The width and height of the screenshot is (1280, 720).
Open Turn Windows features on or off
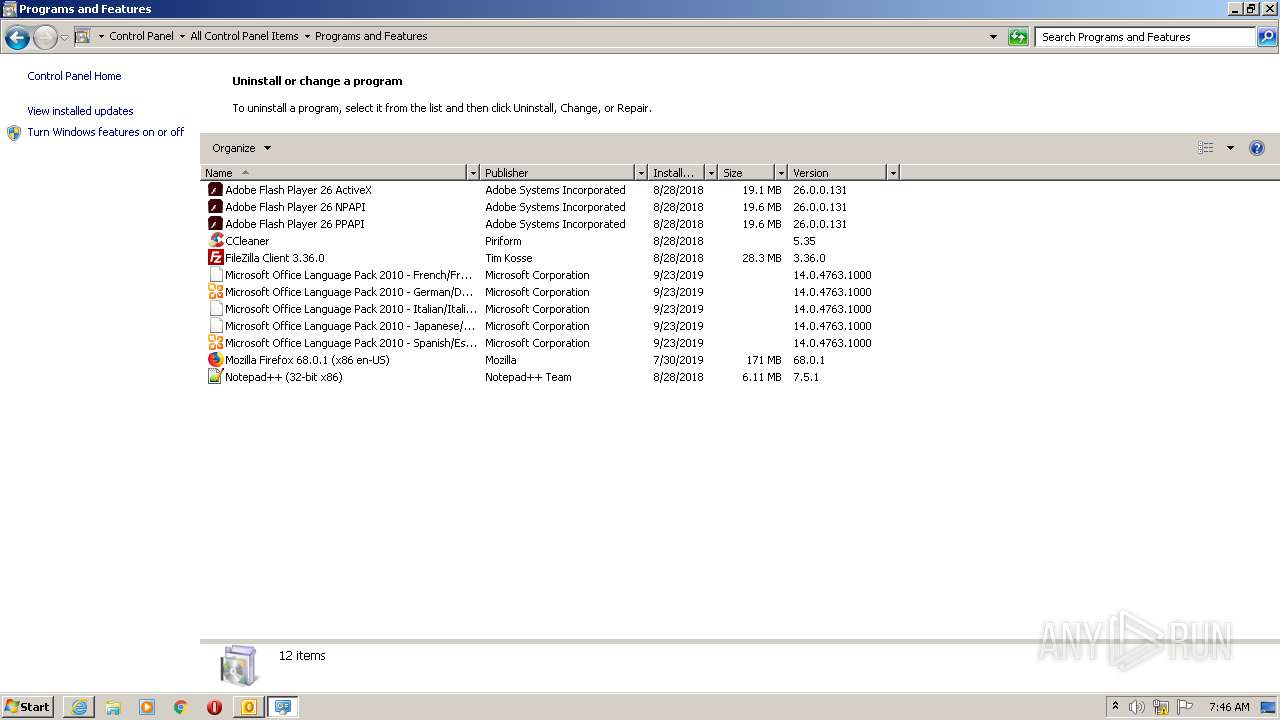click(x=105, y=132)
